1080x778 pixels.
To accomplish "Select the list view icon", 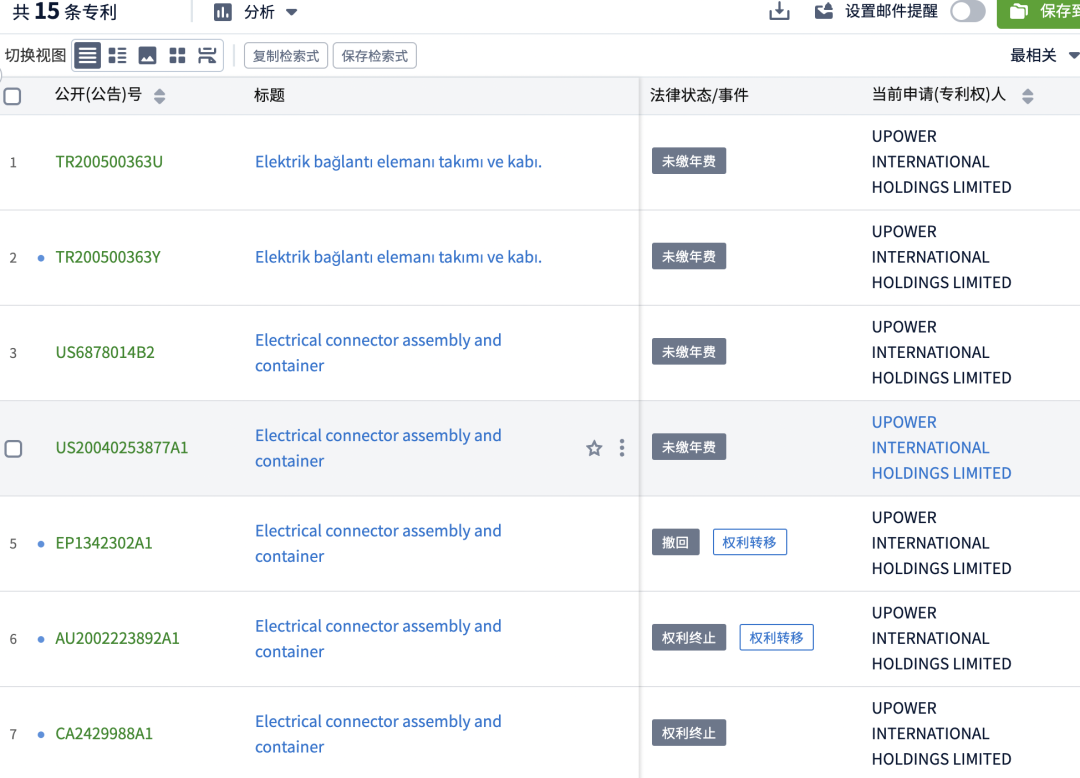I will pos(87,55).
